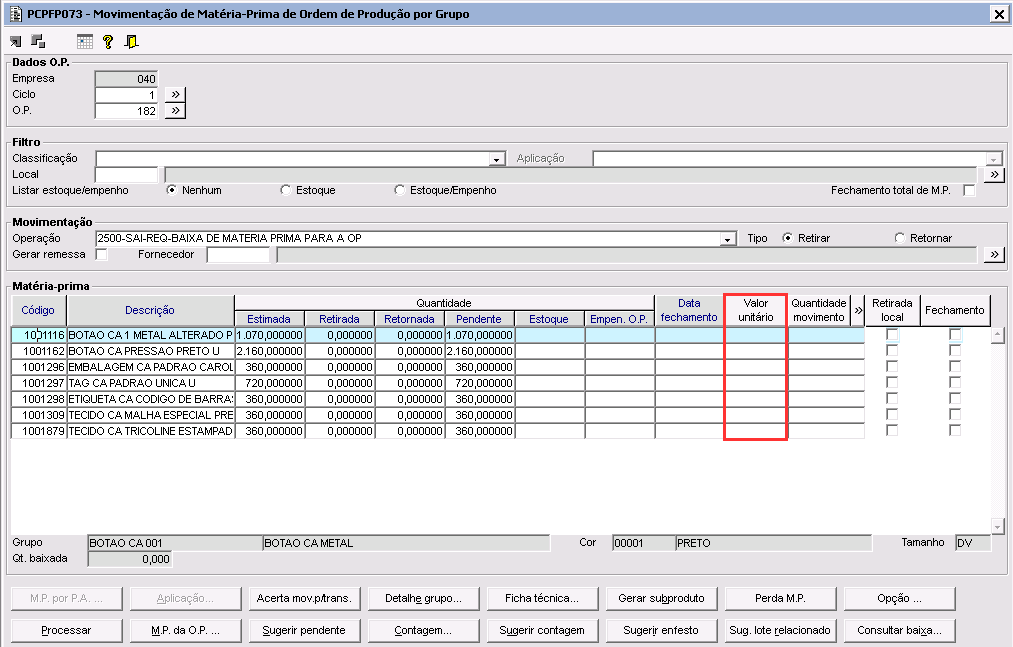Open the lookup arrow beside Ciclo field

pyautogui.click(x=175, y=94)
